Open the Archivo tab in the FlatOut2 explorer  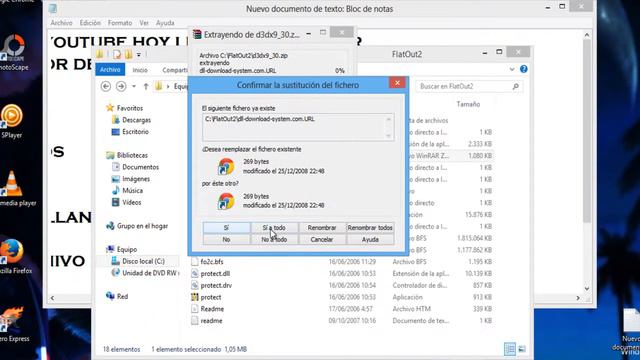(110, 70)
